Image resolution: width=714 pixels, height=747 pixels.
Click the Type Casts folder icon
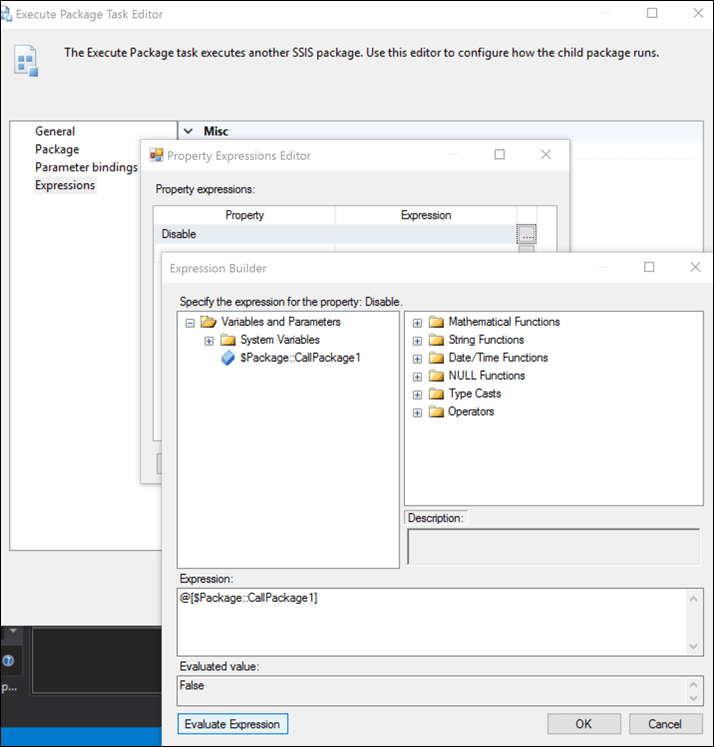[435, 394]
